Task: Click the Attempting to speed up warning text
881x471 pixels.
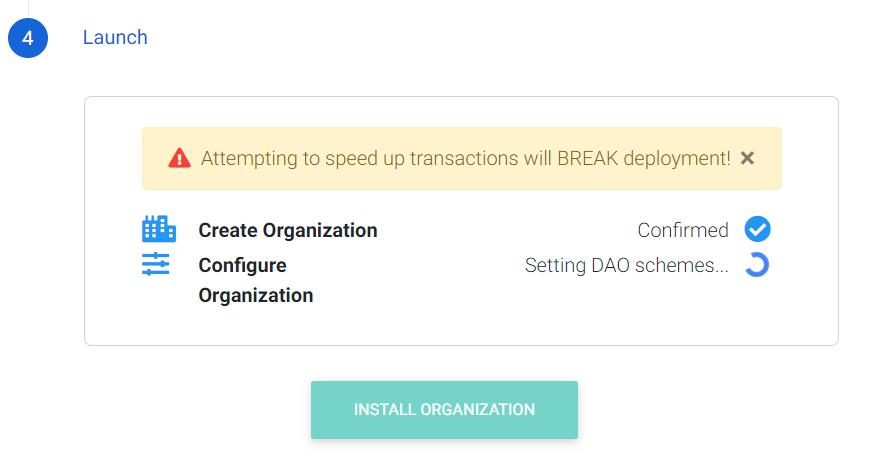Action: pyautogui.click(x=465, y=158)
